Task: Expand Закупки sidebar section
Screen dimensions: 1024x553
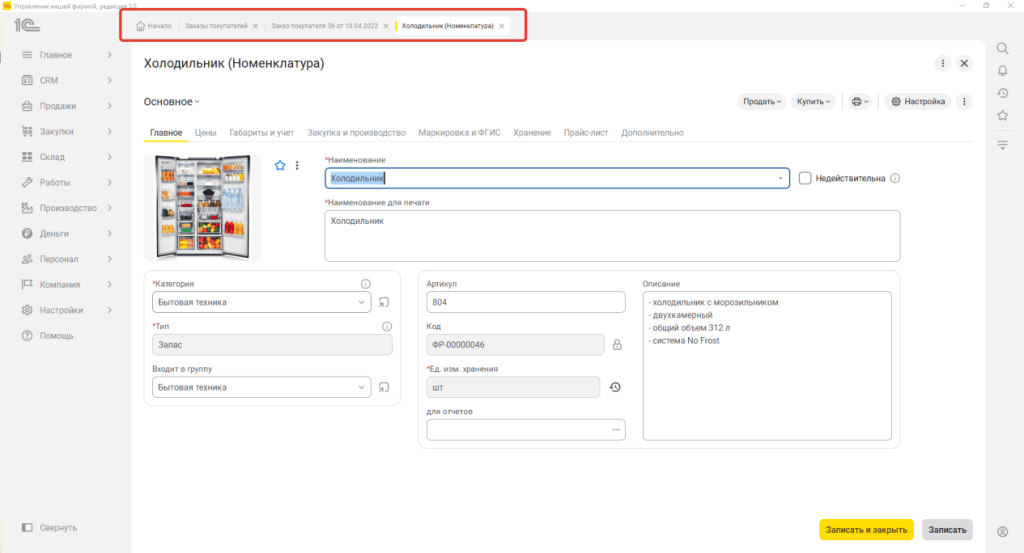Action: click(x=67, y=131)
